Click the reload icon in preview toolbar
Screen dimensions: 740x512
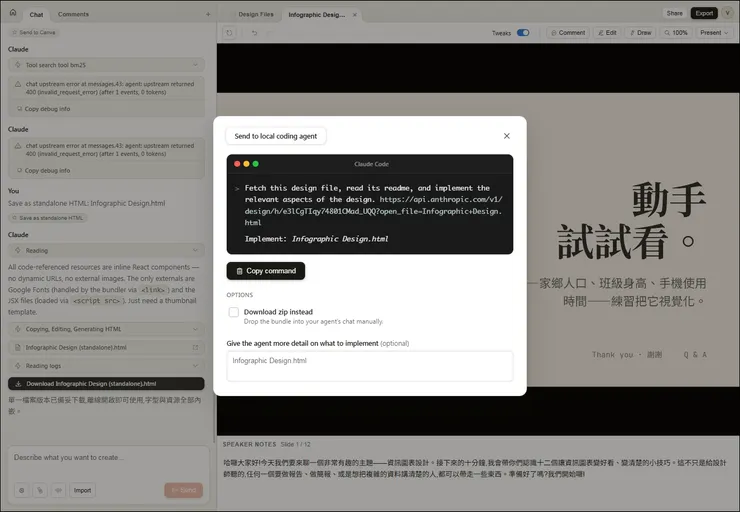pyautogui.click(x=229, y=33)
